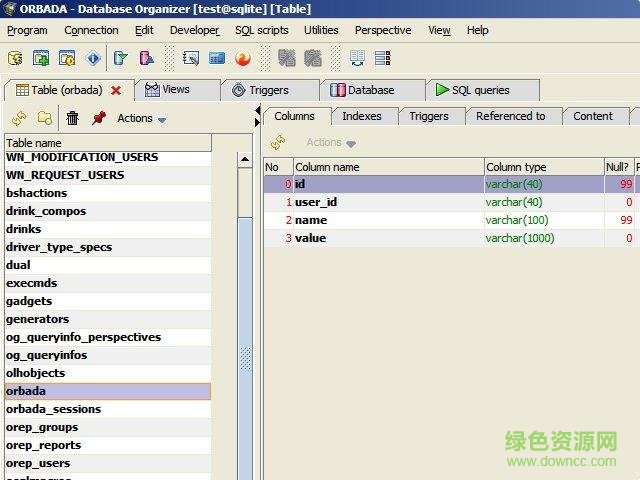Select the WN_MODIFICATION_USERS table row
The height and width of the screenshot is (480, 640).
pos(108,158)
